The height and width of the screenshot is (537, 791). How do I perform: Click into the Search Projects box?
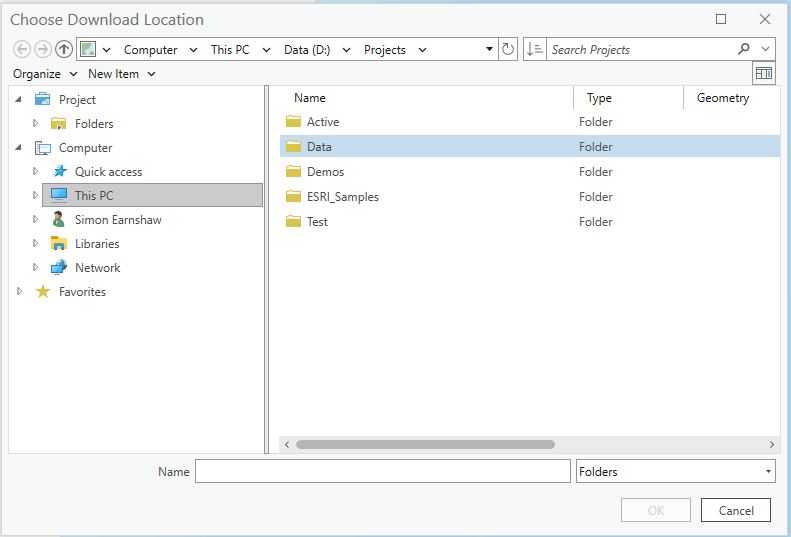point(641,49)
